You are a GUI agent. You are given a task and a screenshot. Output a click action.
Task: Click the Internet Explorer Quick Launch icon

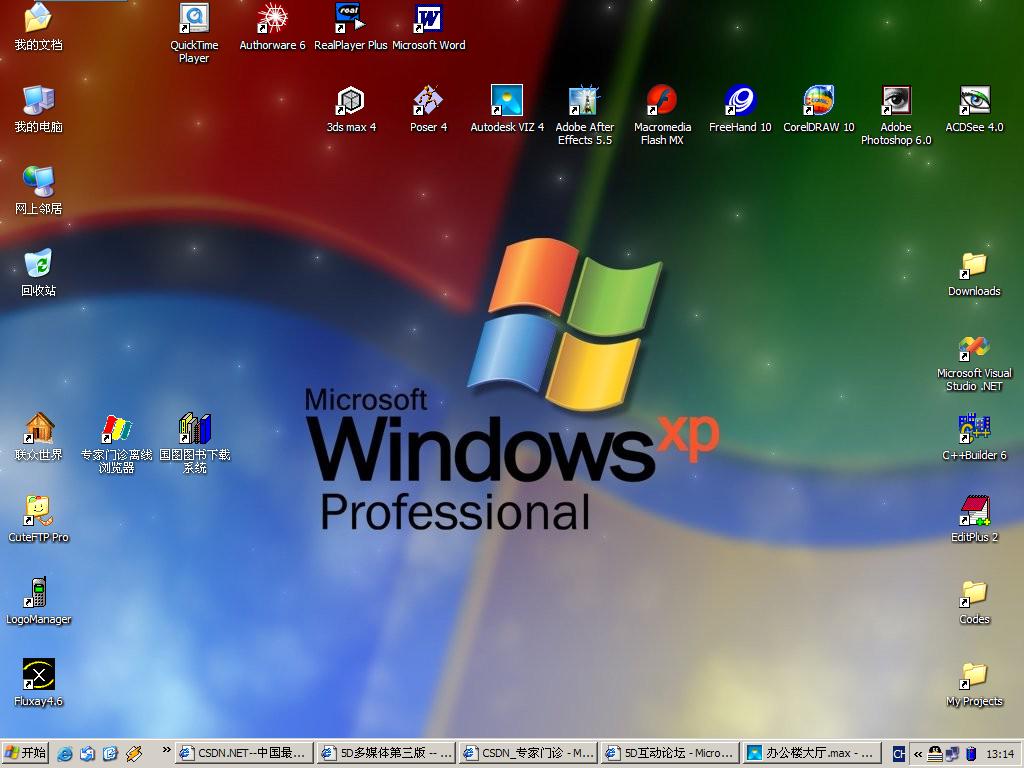coord(65,753)
